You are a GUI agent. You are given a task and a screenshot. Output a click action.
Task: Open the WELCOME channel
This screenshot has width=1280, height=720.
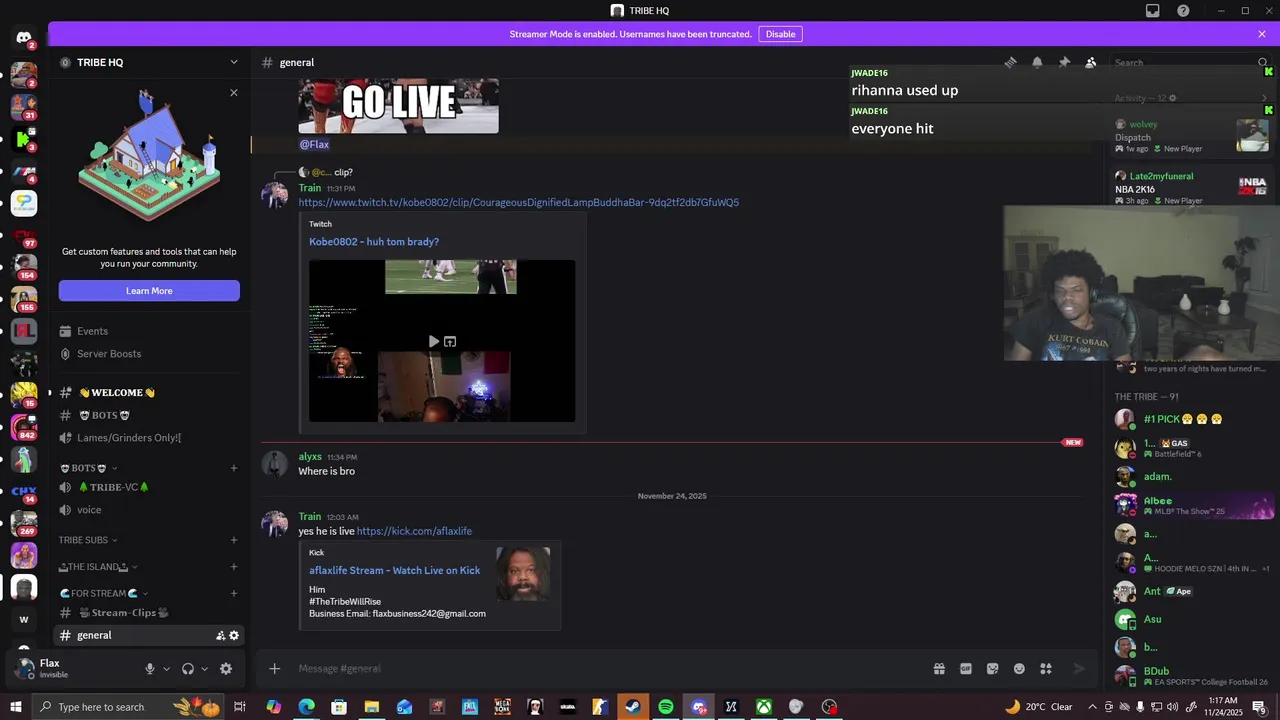(149, 392)
